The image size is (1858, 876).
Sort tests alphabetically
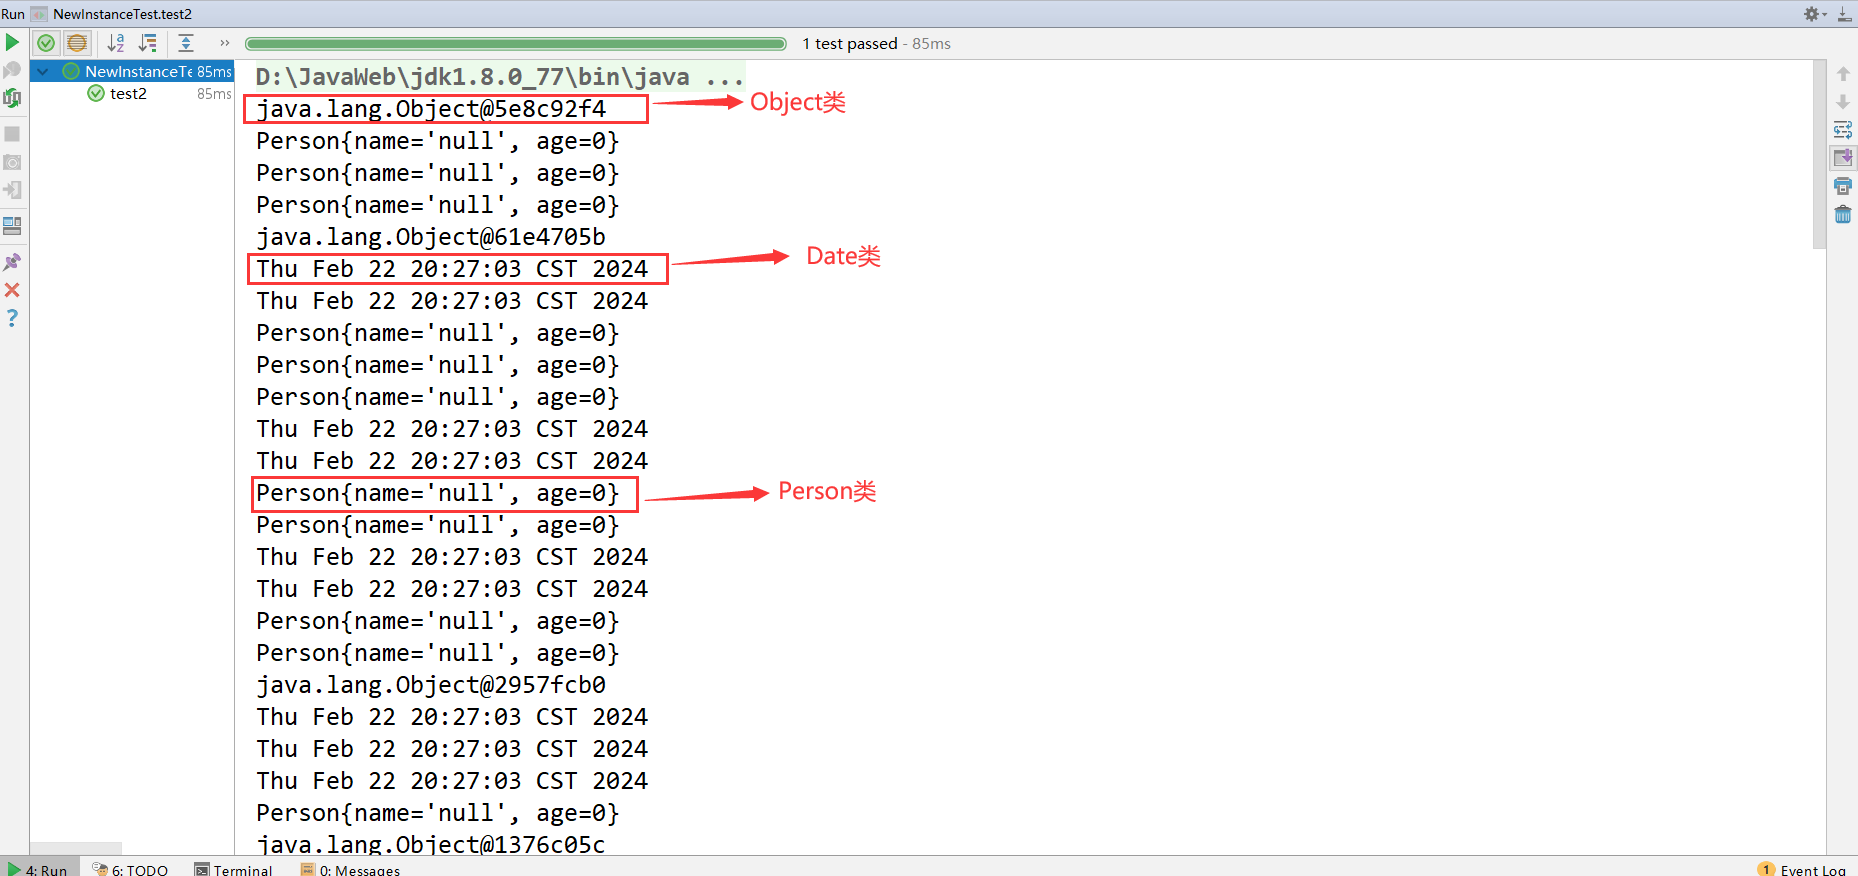116,43
